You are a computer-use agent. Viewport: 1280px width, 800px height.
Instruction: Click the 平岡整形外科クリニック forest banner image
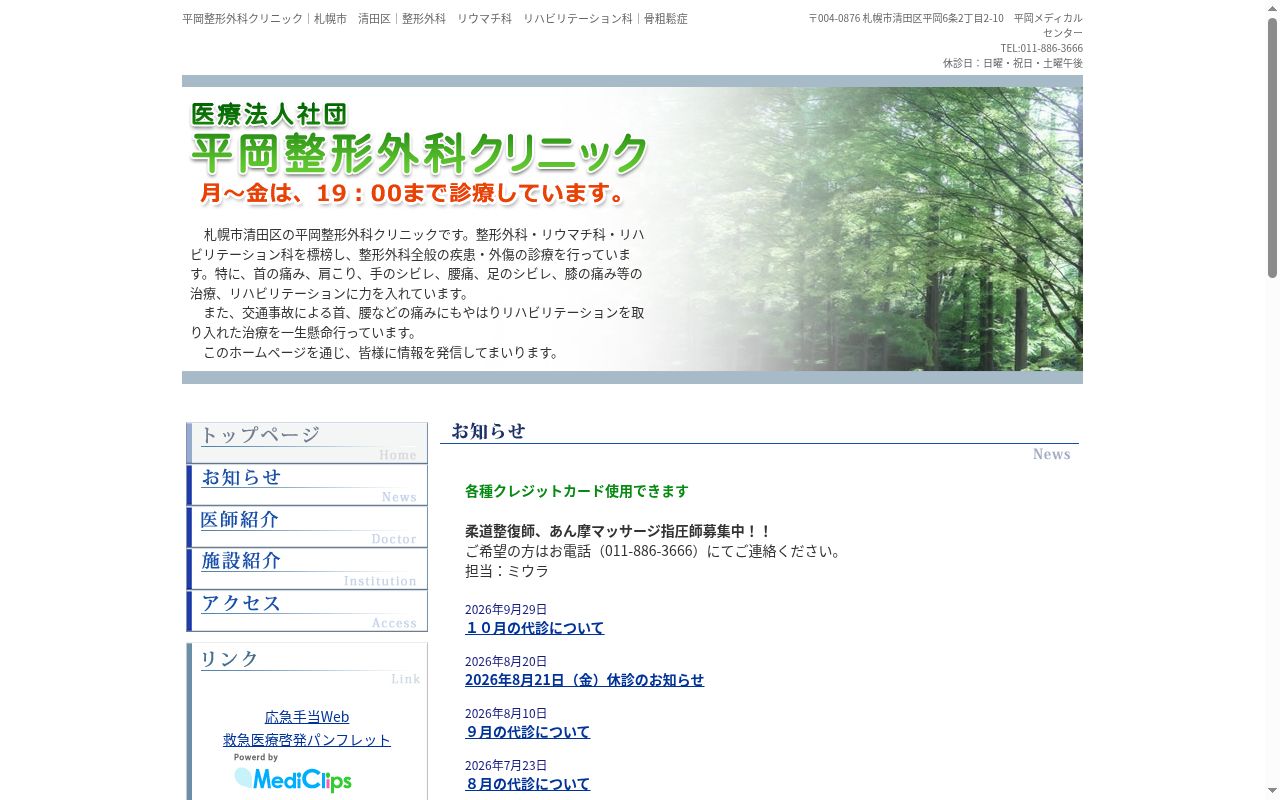tap(632, 229)
